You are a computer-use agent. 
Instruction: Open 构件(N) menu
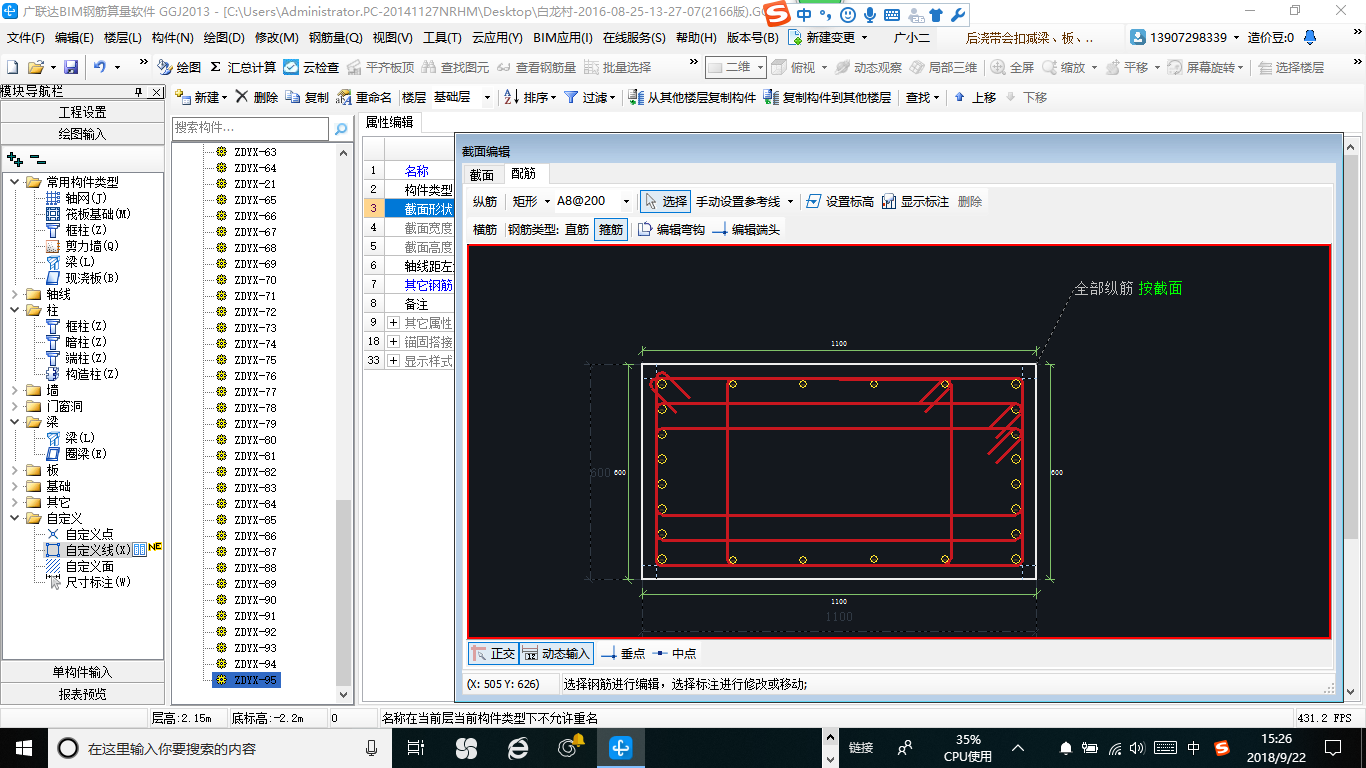coord(172,37)
